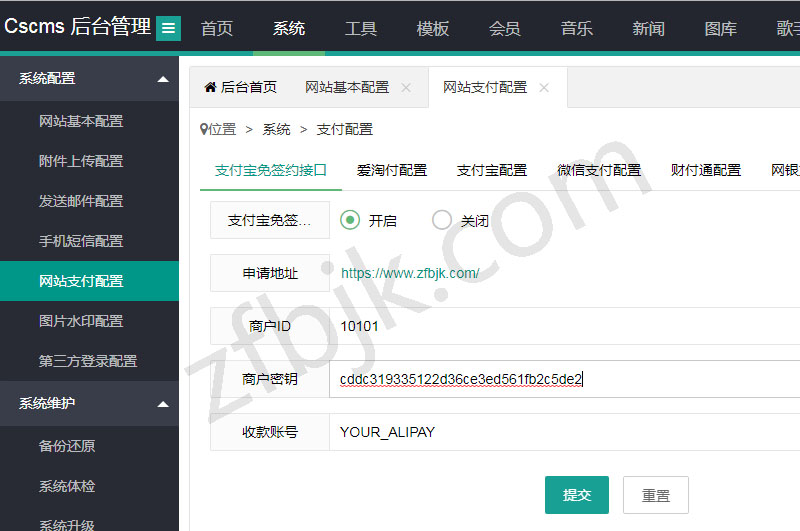Open the 新闻 top menu
The height and width of the screenshot is (531, 800).
point(648,28)
